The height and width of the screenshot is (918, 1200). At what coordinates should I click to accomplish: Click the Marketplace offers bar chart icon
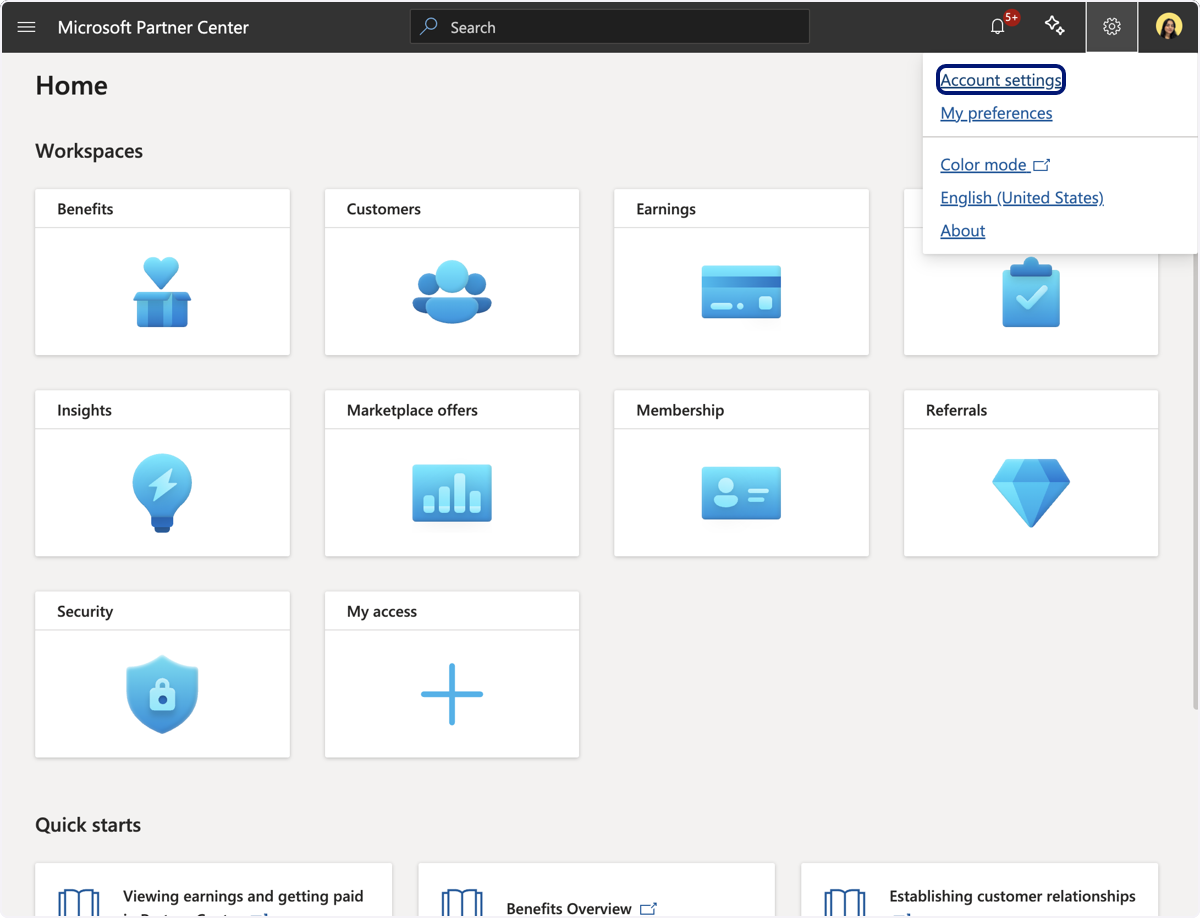pyautogui.click(x=452, y=493)
